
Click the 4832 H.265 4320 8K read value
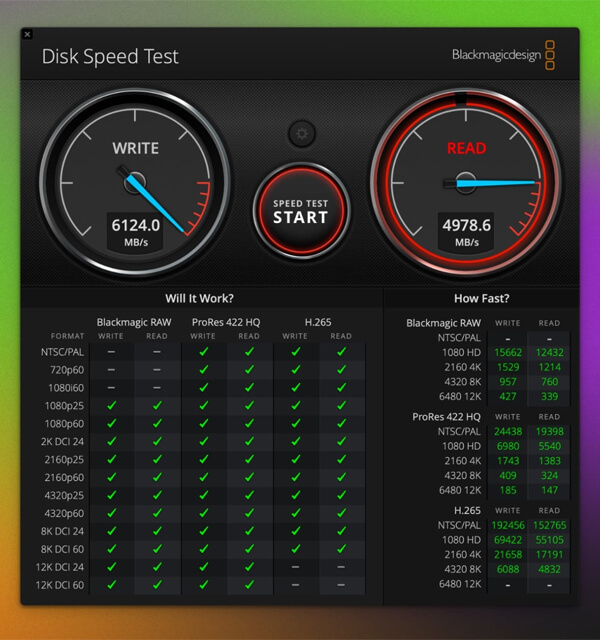click(549, 569)
